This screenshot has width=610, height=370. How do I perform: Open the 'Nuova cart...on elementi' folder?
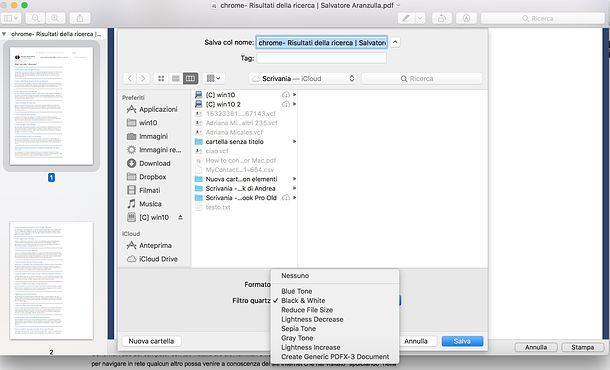point(241,179)
